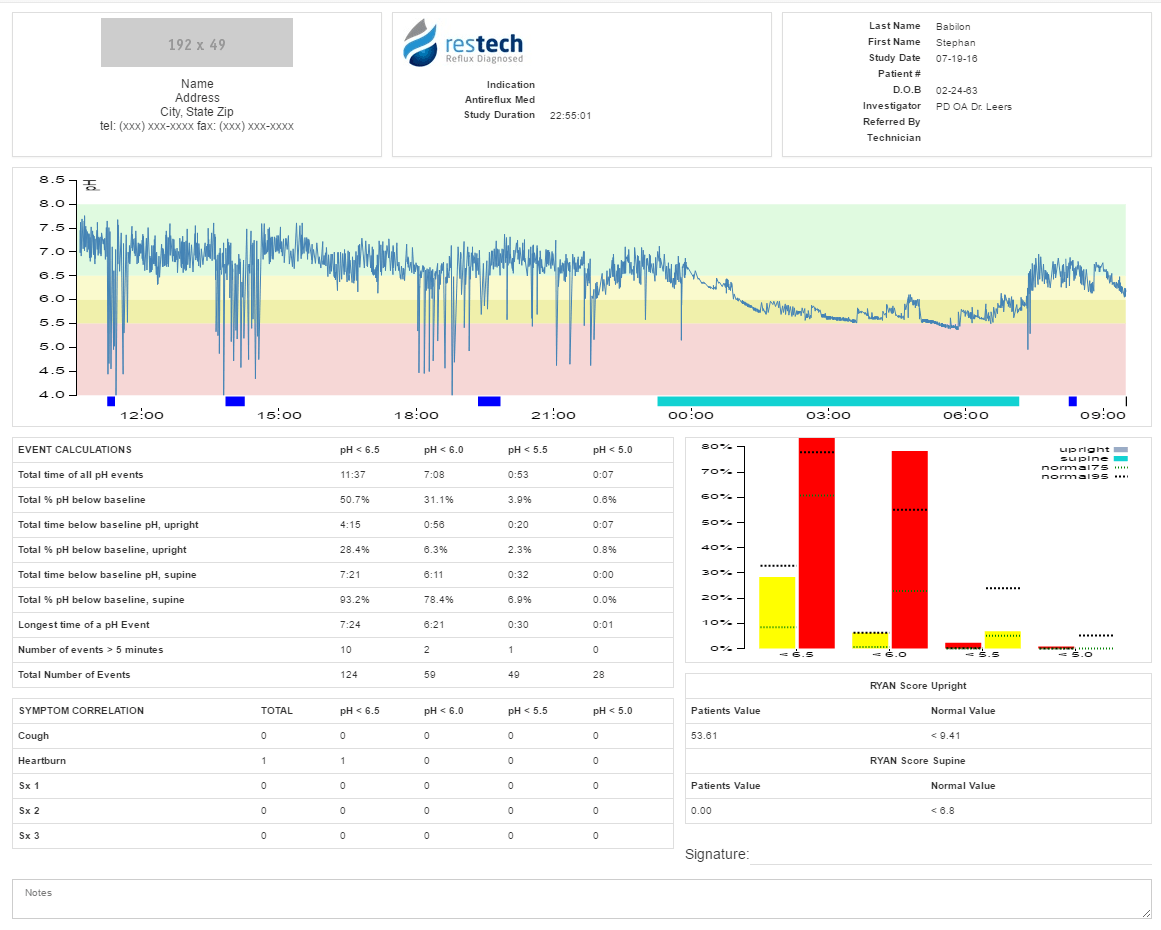
Task: Click the RYAN Score Upright value 53.61
Action: (704, 736)
